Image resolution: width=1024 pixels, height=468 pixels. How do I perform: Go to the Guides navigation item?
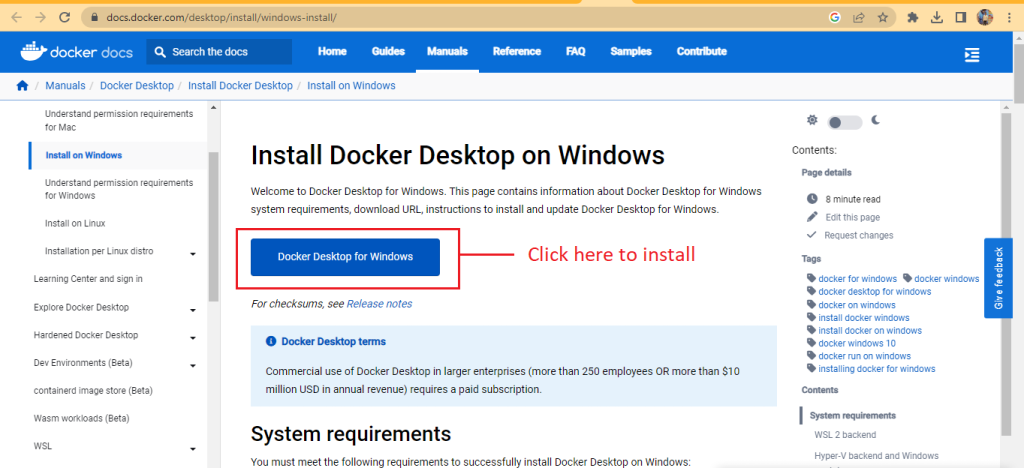coord(388,52)
